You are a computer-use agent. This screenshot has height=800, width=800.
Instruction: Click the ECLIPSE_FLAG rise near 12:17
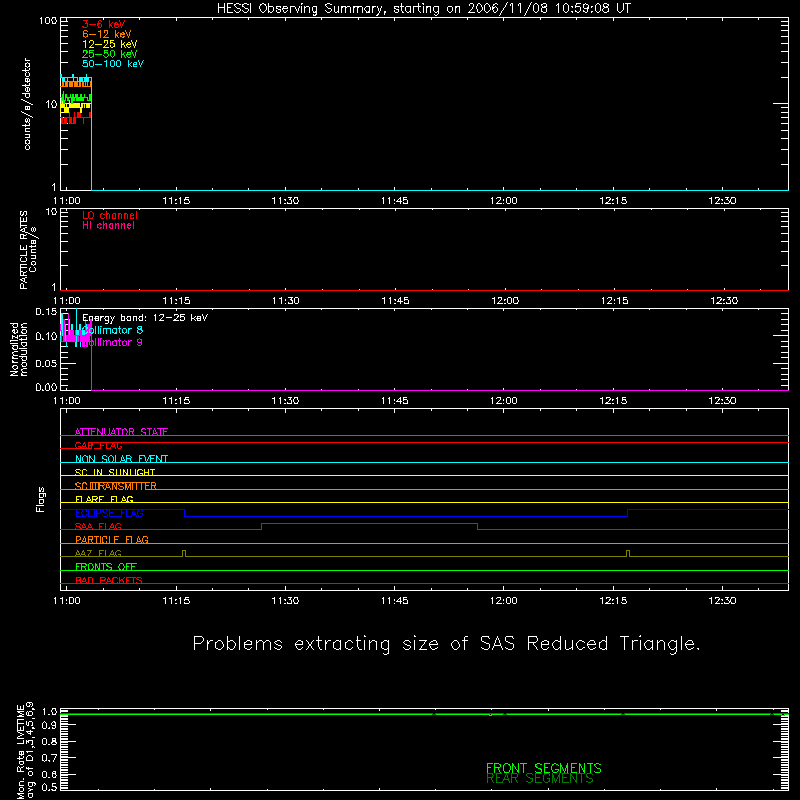pos(628,513)
